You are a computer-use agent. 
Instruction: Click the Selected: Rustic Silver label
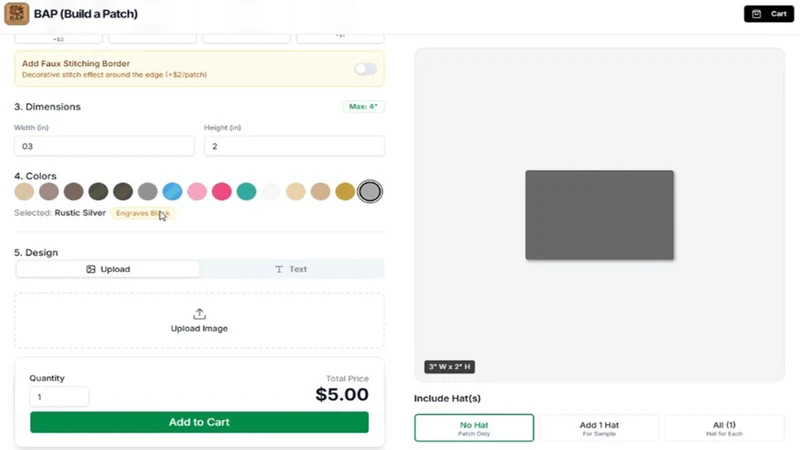[60, 213]
